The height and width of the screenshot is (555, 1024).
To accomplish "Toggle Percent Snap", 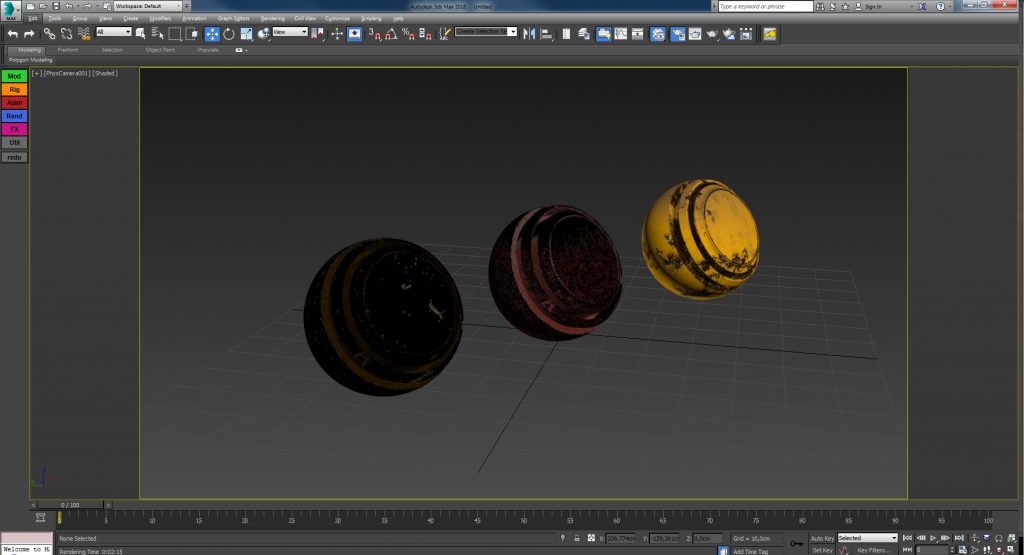I will coord(408,34).
